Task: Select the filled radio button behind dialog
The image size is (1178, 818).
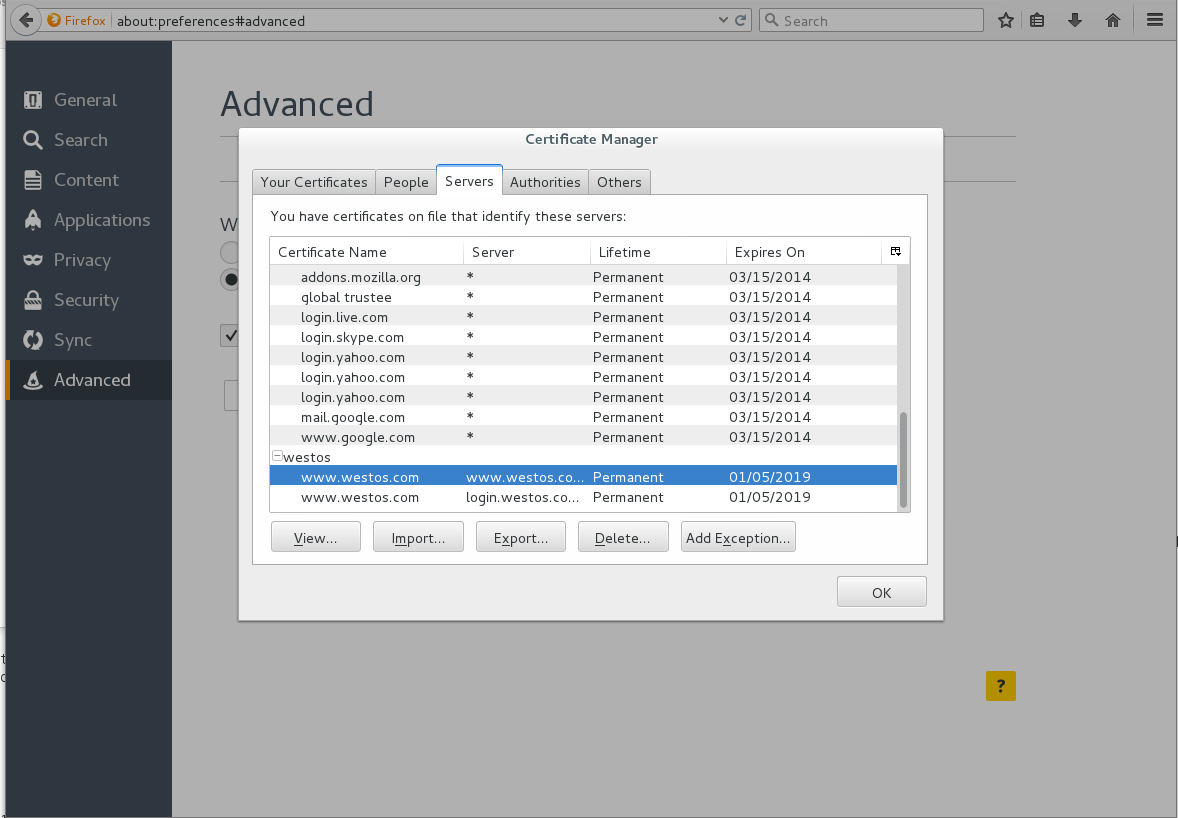Action: click(x=230, y=279)
